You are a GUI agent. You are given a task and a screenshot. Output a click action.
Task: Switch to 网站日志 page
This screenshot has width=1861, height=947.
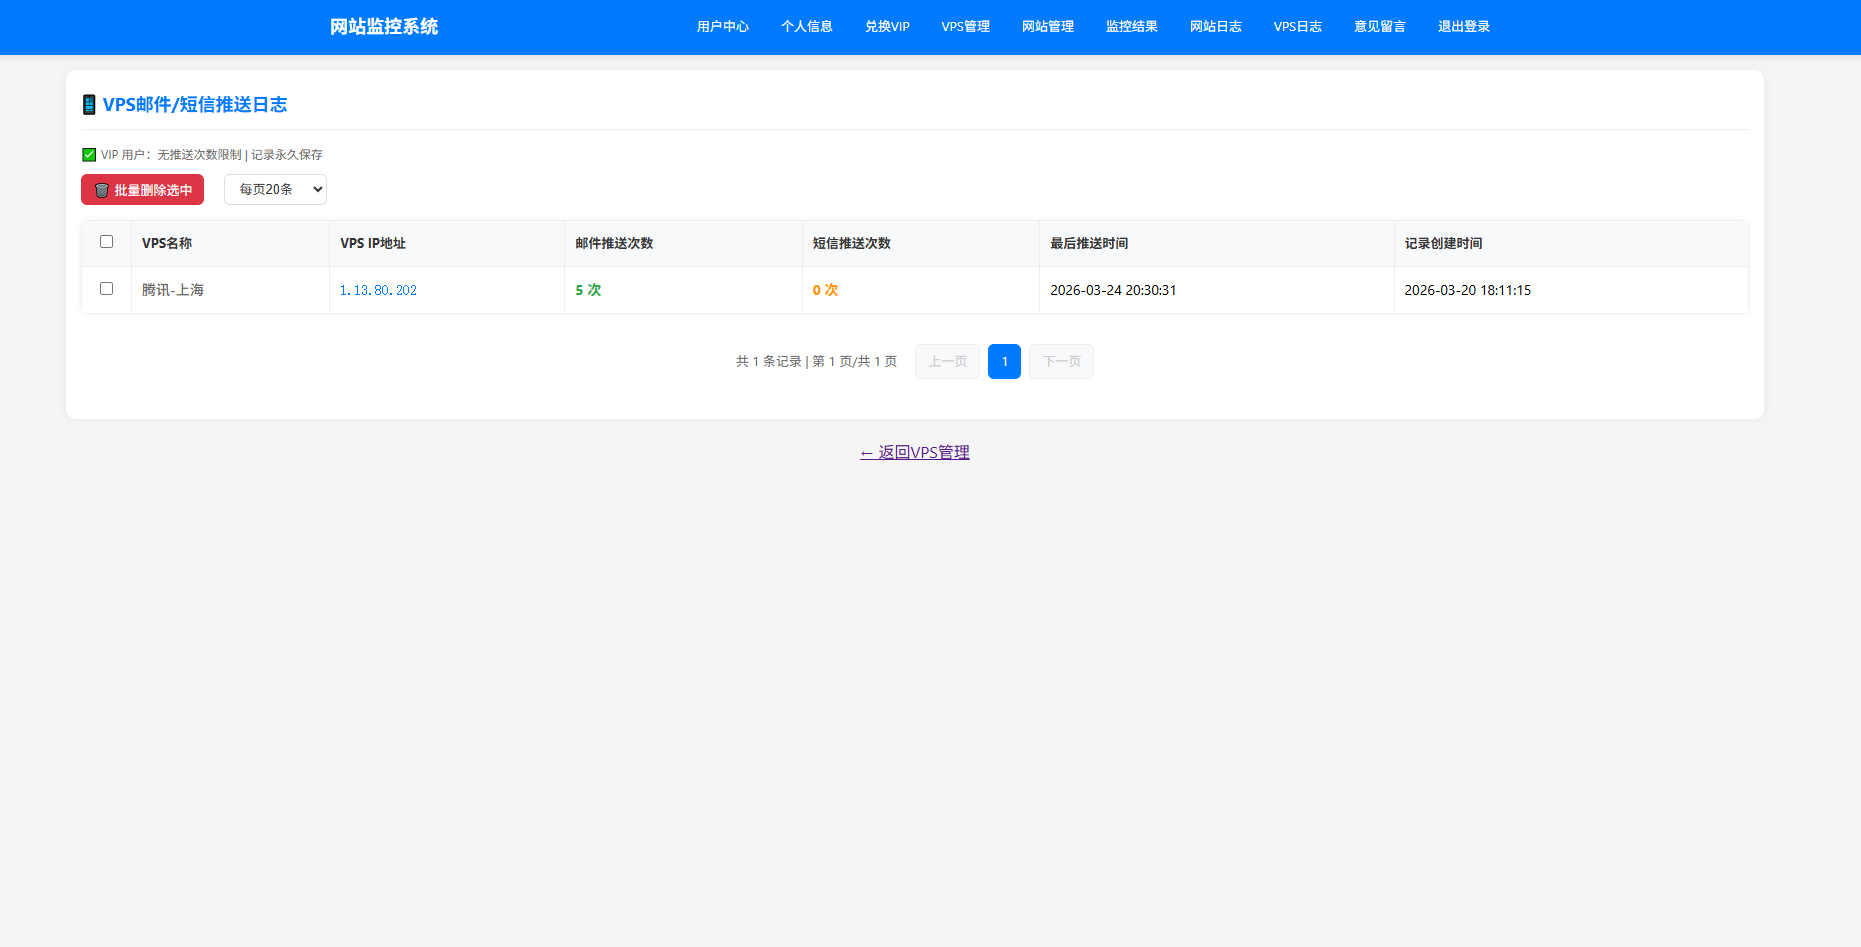tap(1215, 27)
